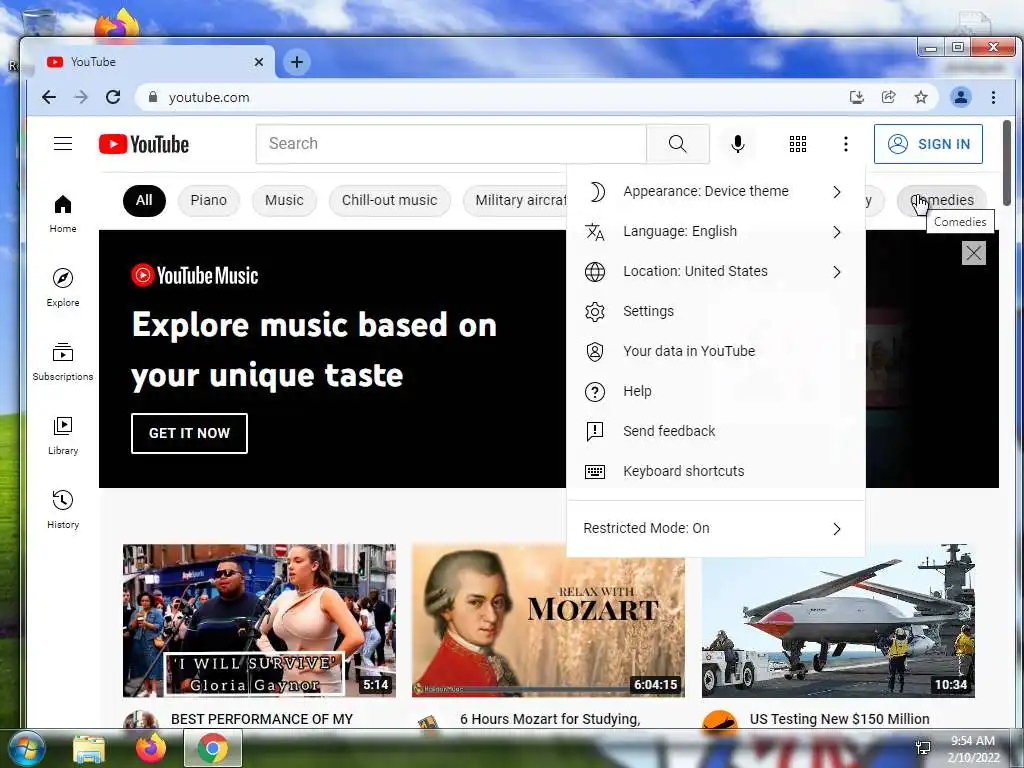The height and width of the screenshot is (768, 1024).
Task: Reload the page with the refresh icon
Action: point(113,97)
